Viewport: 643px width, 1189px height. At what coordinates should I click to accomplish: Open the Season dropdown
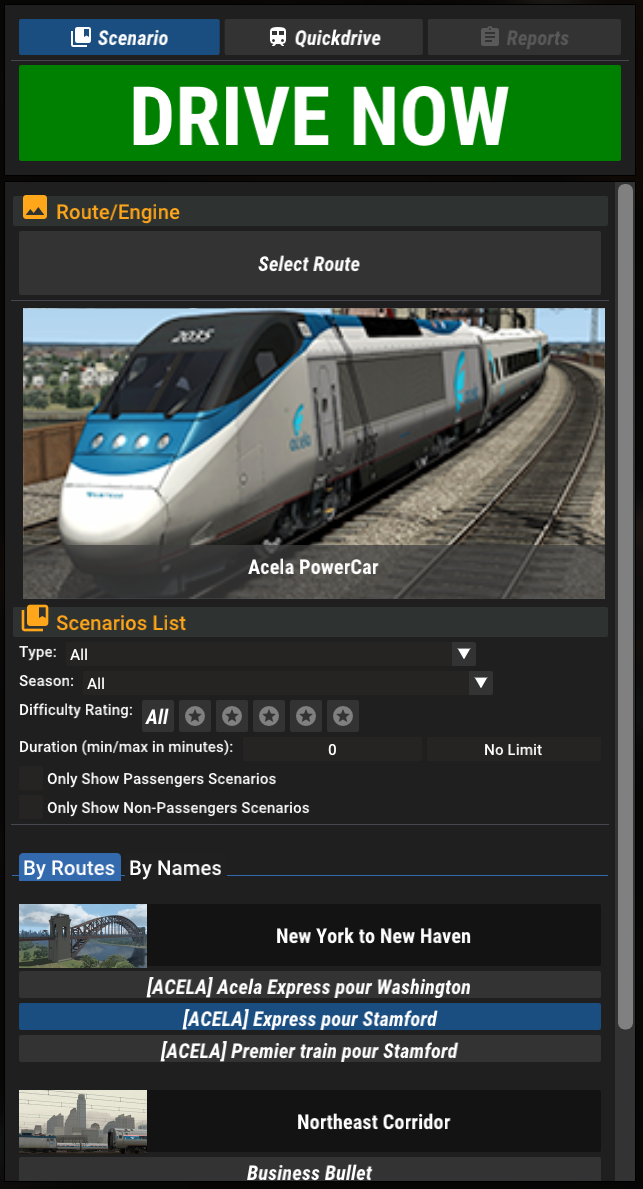click(288, 683)
